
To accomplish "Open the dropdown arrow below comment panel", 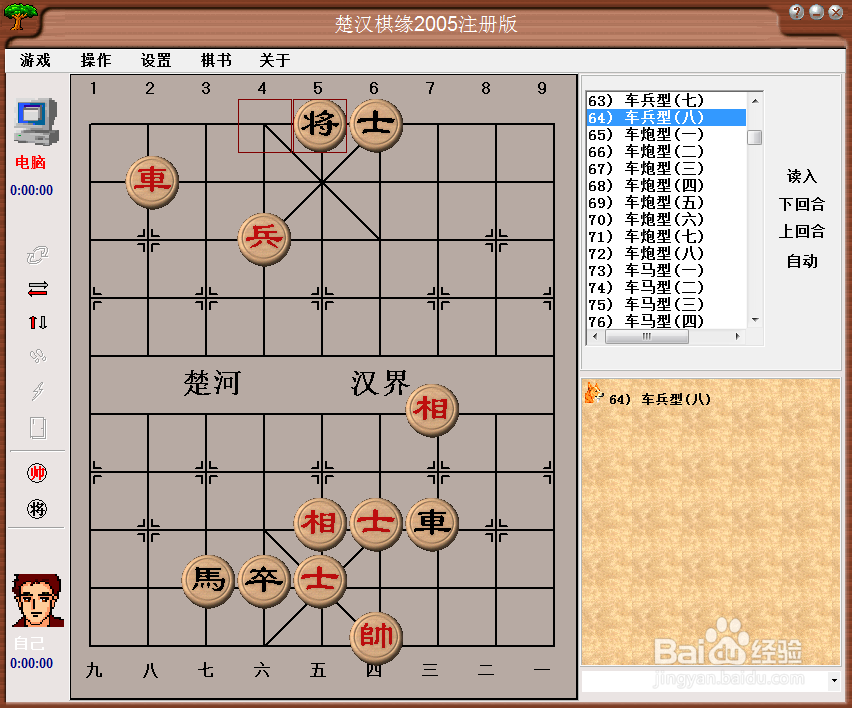I will pyautogui.click(x=834, y=680).
